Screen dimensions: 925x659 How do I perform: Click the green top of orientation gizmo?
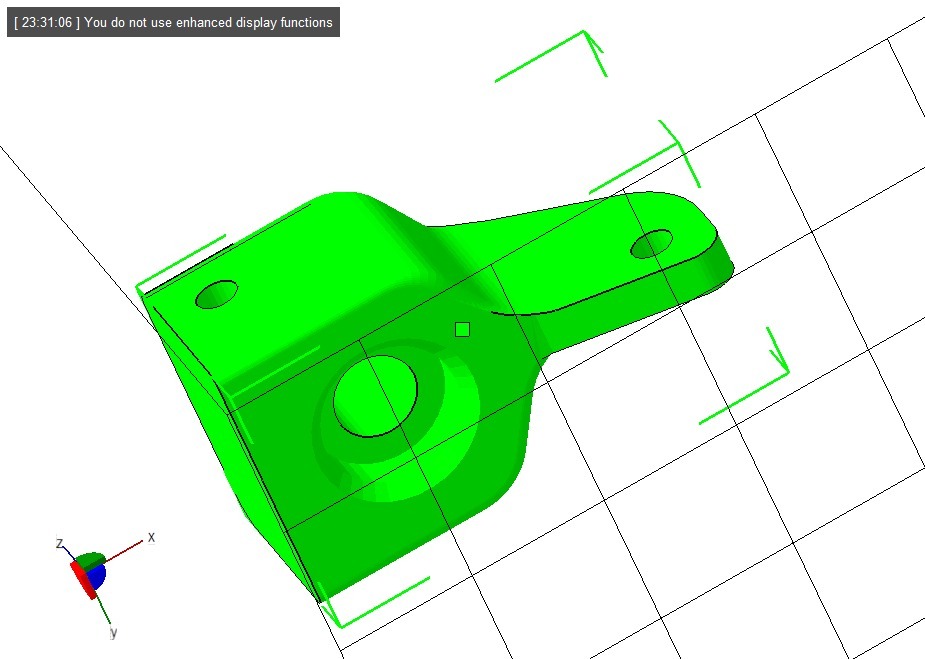click(x=90, y=560)
